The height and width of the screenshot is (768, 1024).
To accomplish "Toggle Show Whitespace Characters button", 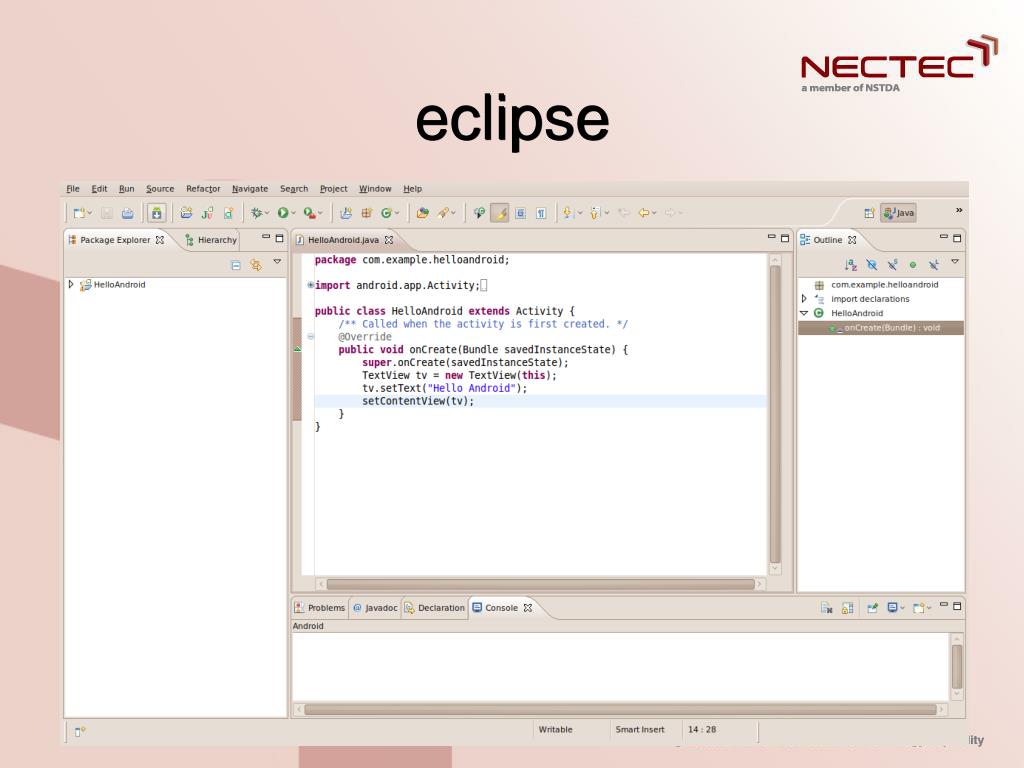I will click(541, 213).
